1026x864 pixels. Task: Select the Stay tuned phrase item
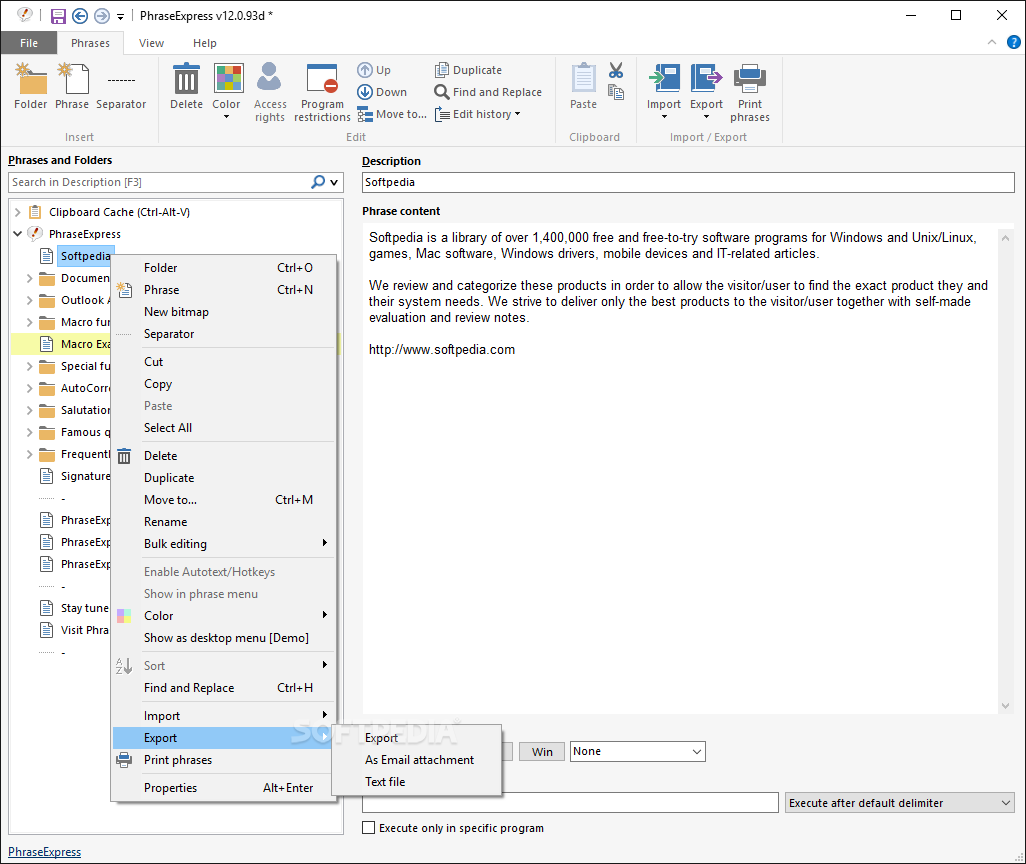pos(85,608)
